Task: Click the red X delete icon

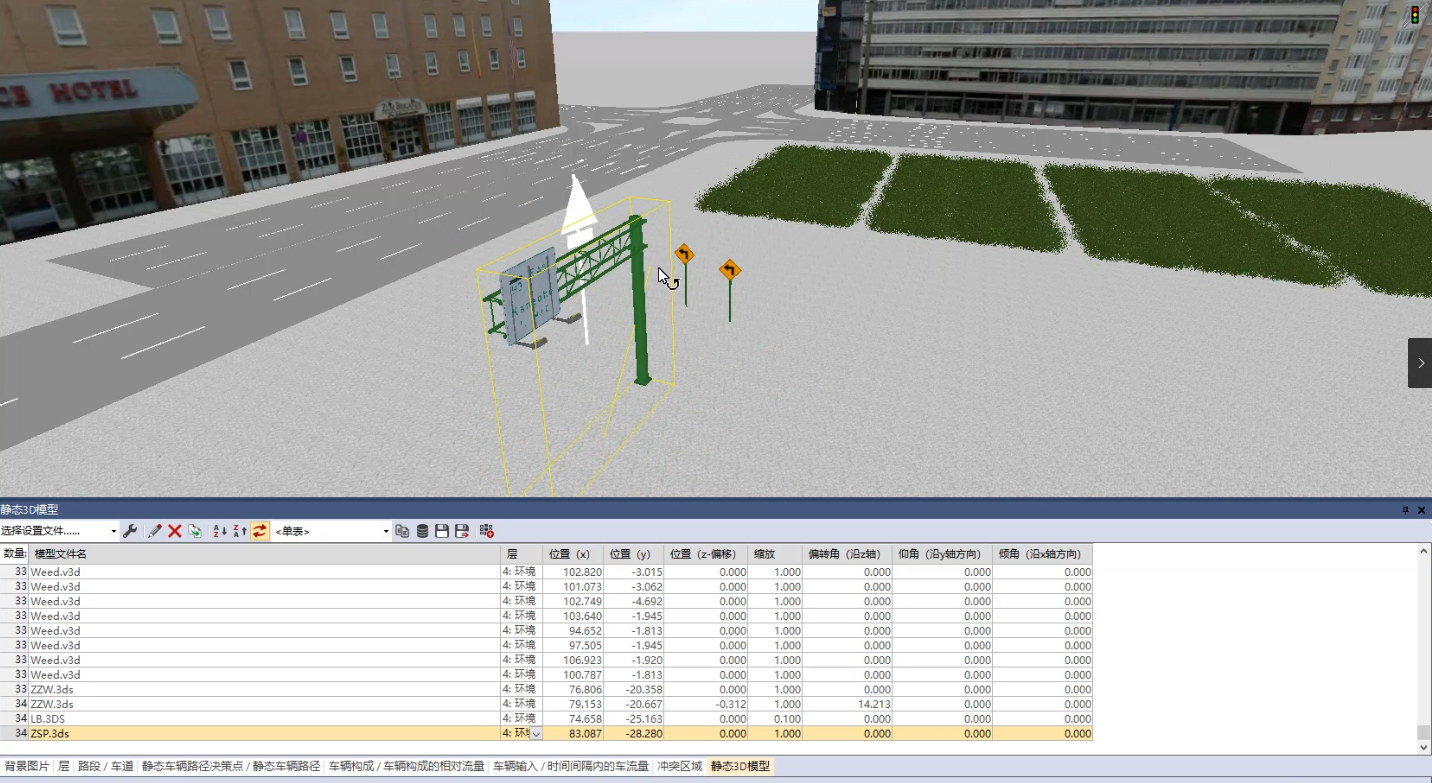Action: (x=174, y=531)
